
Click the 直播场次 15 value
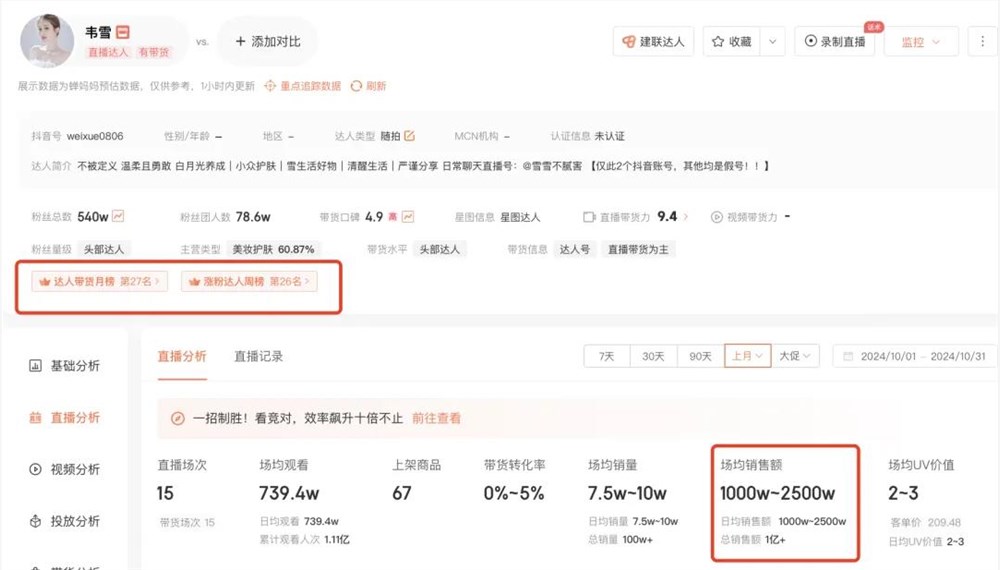165,493
